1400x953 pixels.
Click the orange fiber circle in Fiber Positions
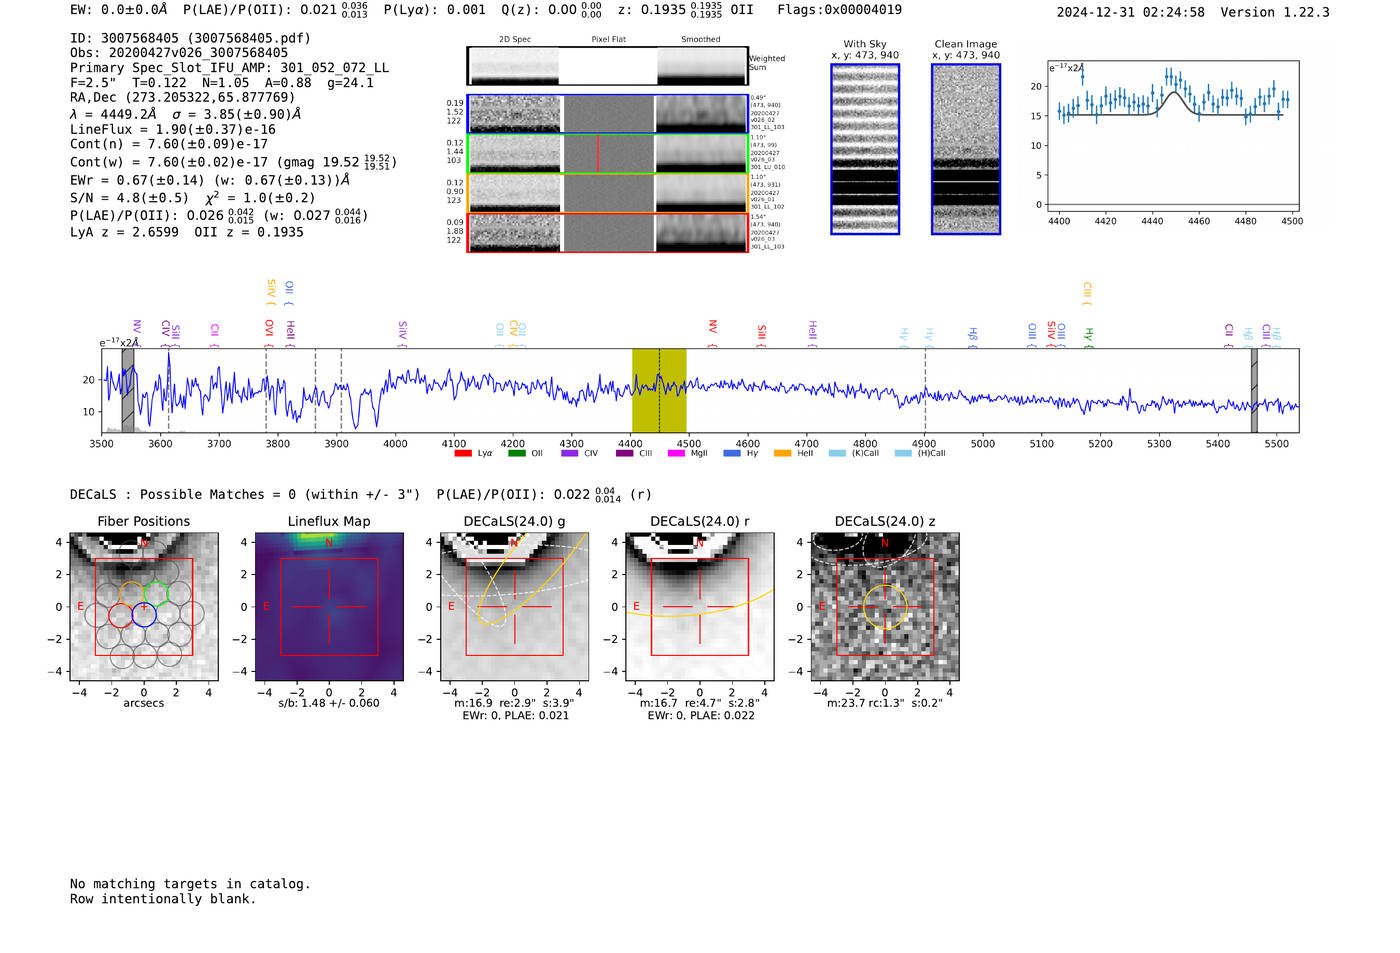[132, 593]
